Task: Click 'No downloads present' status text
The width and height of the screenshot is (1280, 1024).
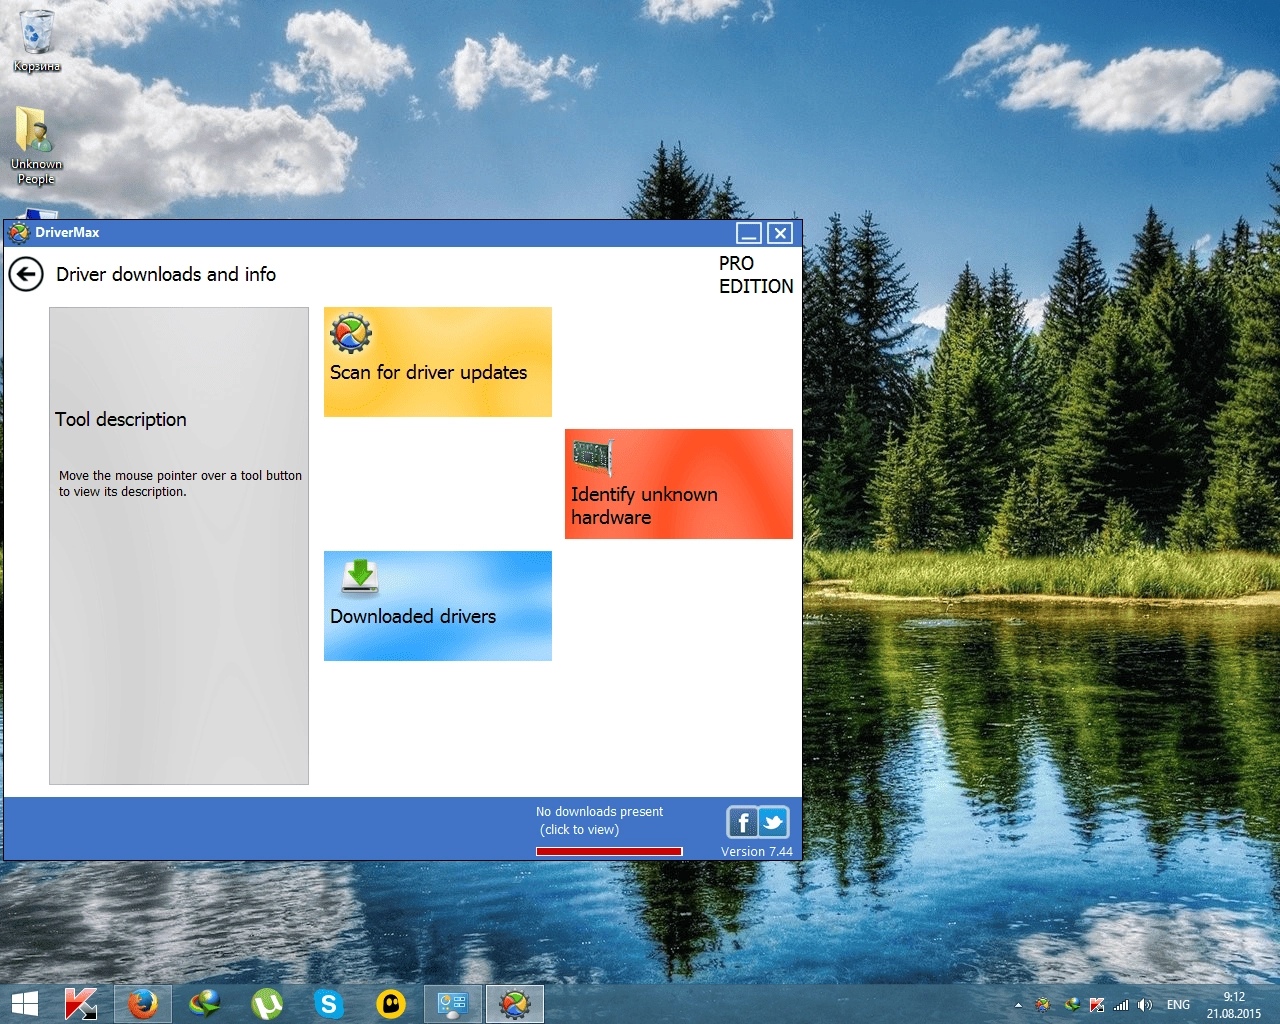Action: point(599,812)
